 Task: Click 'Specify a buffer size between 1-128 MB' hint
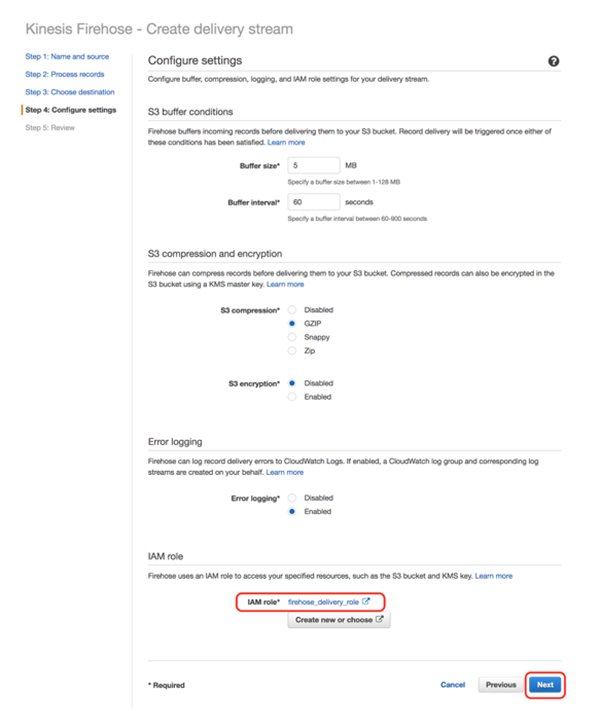click(x=344, y=182)
